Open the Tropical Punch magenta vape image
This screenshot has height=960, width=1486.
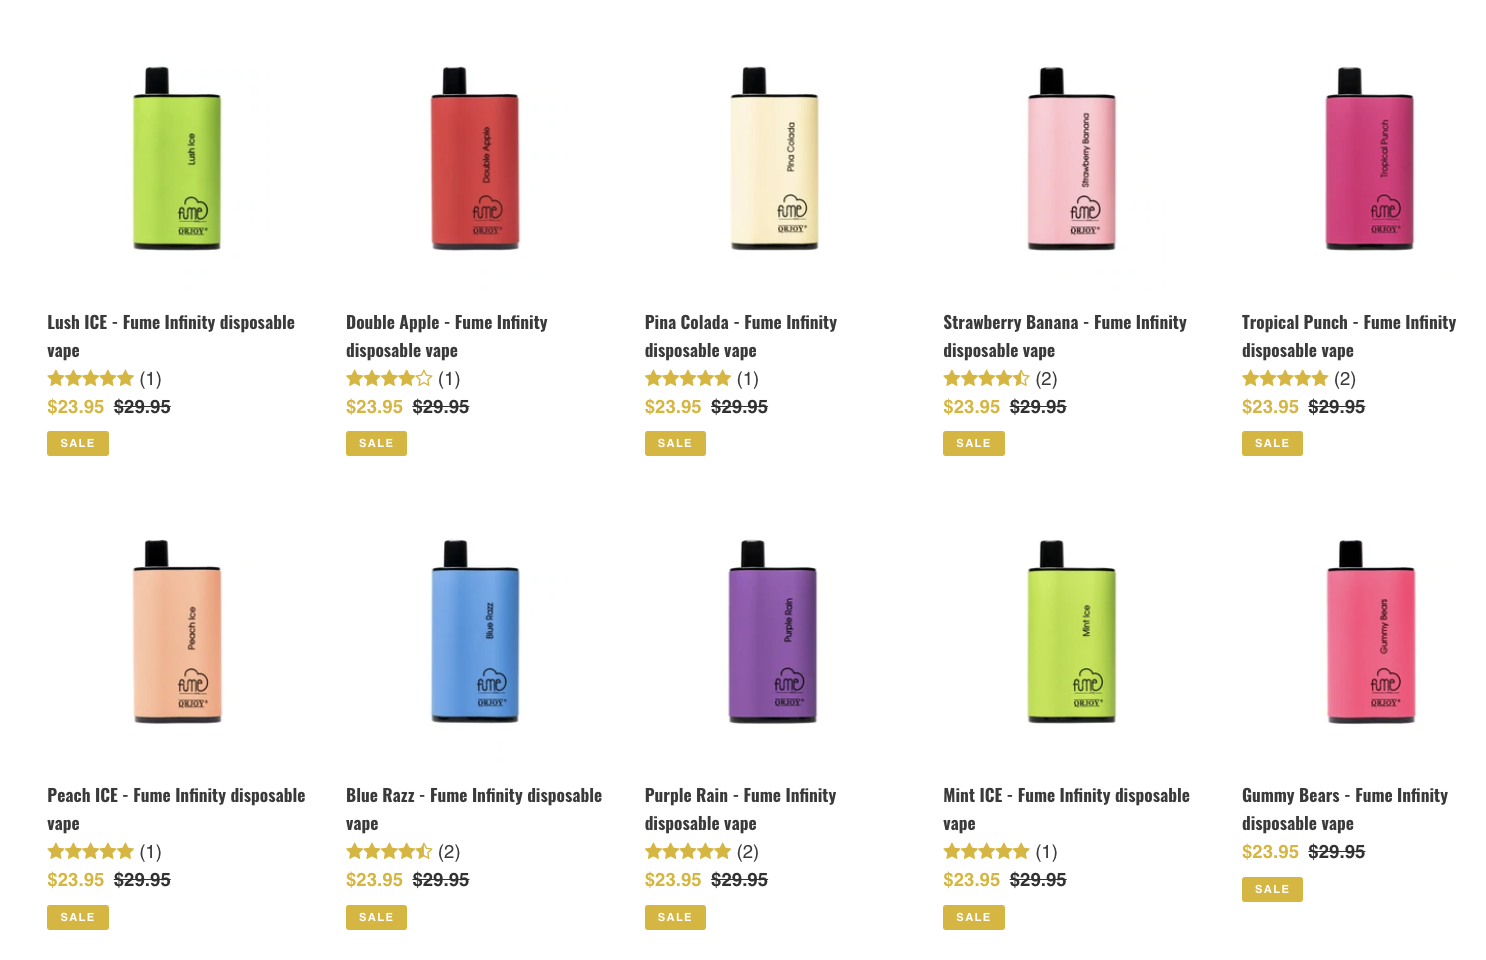point(1370,158)
